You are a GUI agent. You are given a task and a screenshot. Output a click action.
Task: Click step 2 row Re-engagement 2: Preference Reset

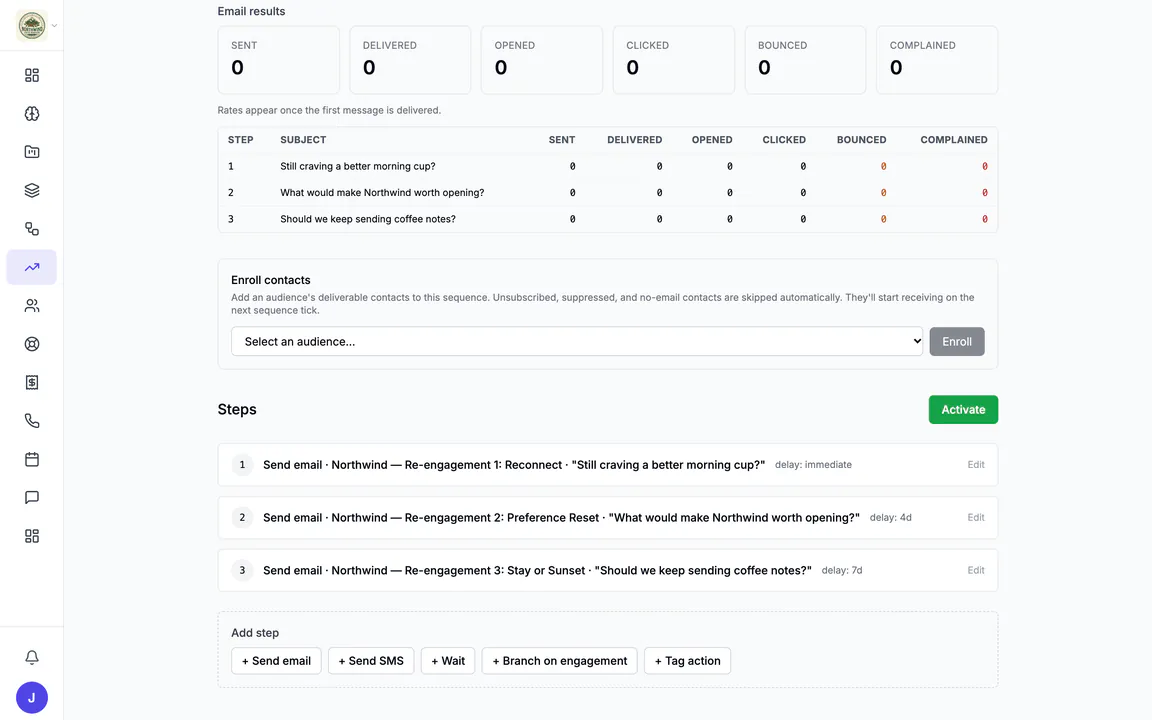(x=608, y=517)
